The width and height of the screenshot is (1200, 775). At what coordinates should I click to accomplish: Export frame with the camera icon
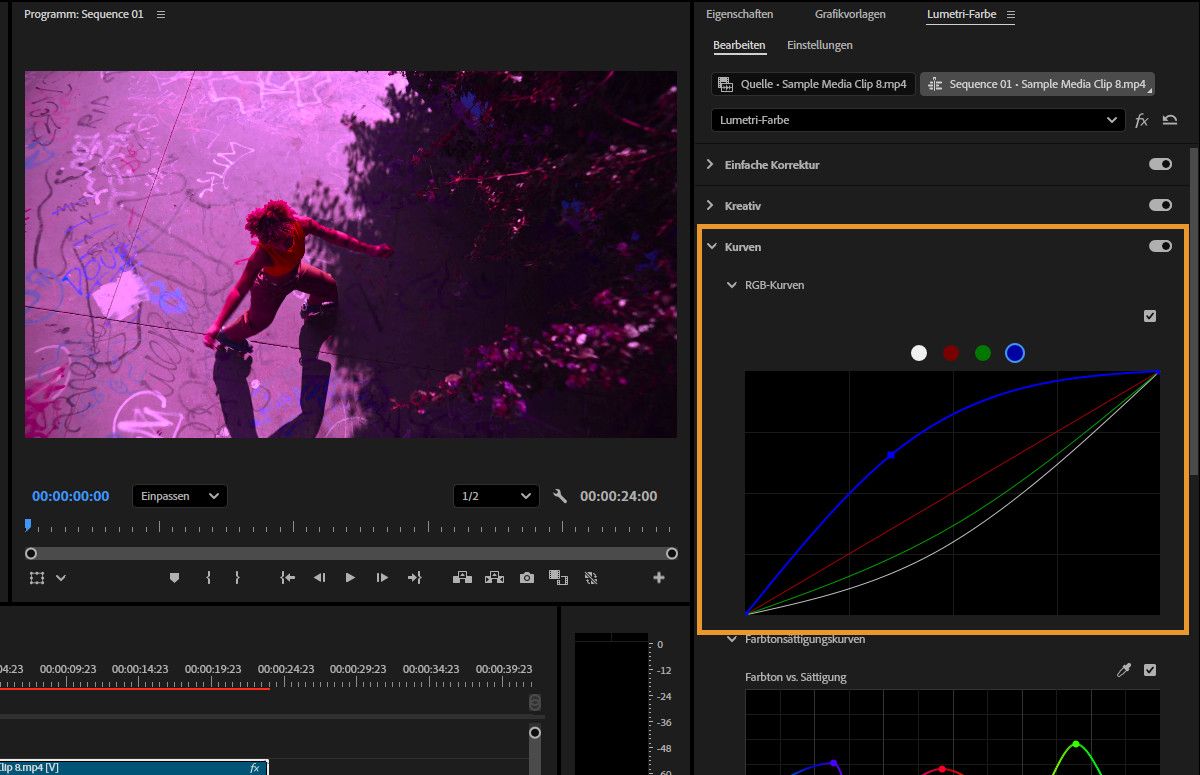[526, 578]
